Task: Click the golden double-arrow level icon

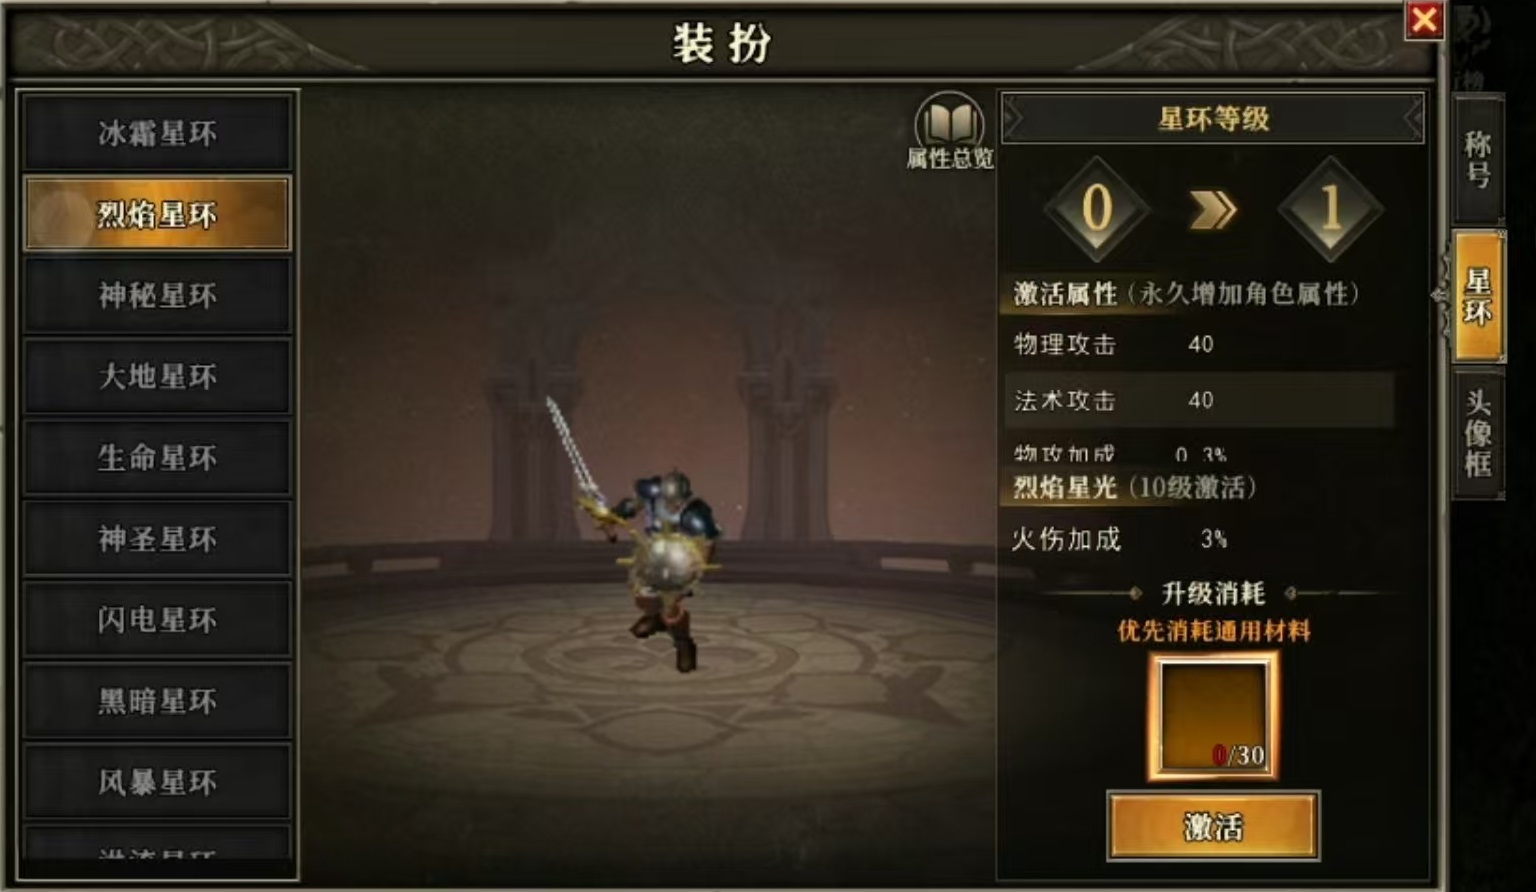Action: (1213, 210)
